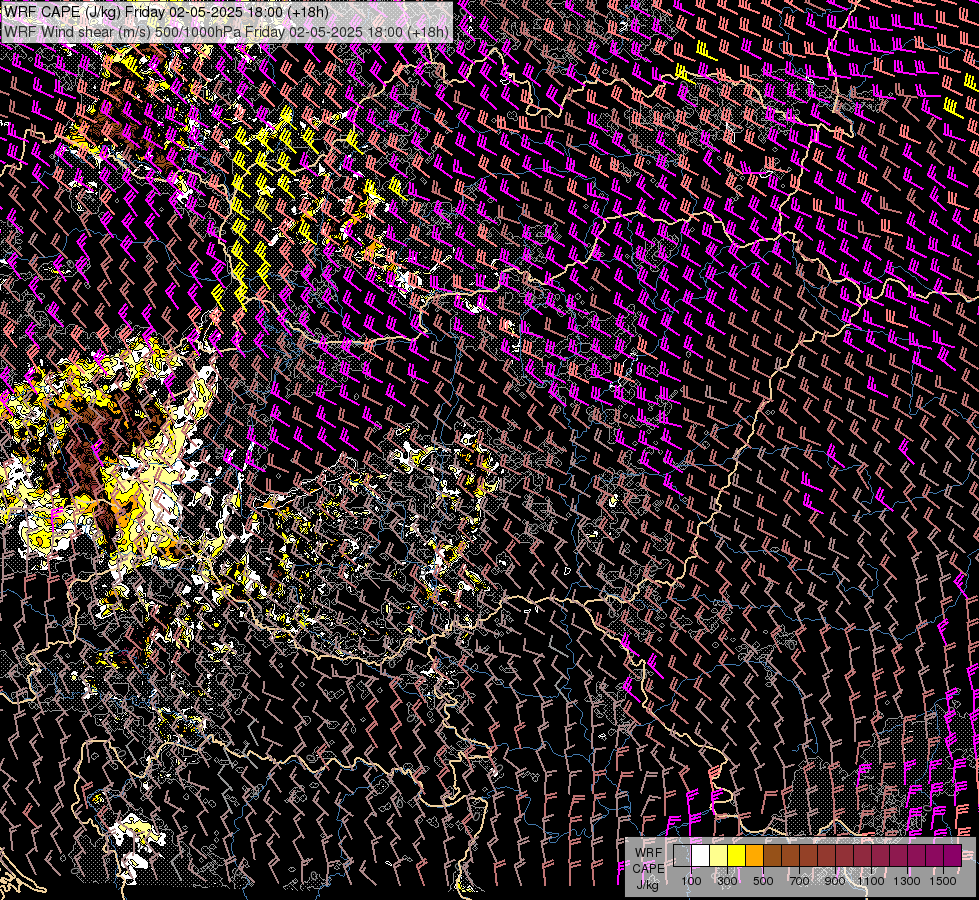This screenshot has width=979, height=900.
Task: Click the 100 legend value
Action: coord(691,881)
